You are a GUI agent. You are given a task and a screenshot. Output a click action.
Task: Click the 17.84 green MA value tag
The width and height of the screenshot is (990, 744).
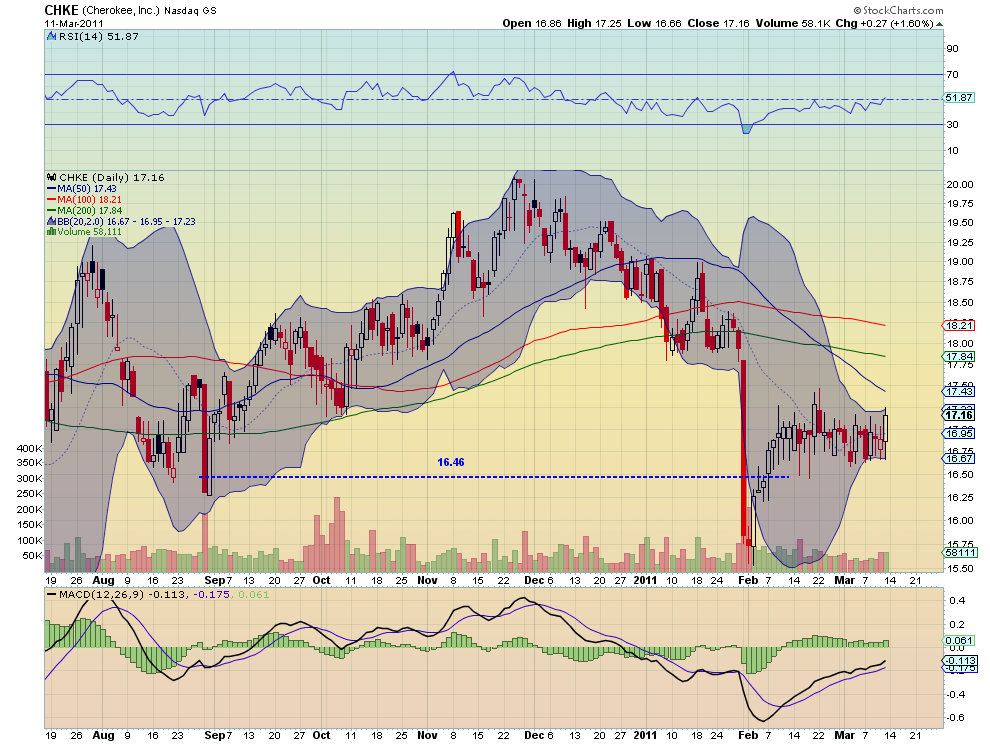coord(958,357)
